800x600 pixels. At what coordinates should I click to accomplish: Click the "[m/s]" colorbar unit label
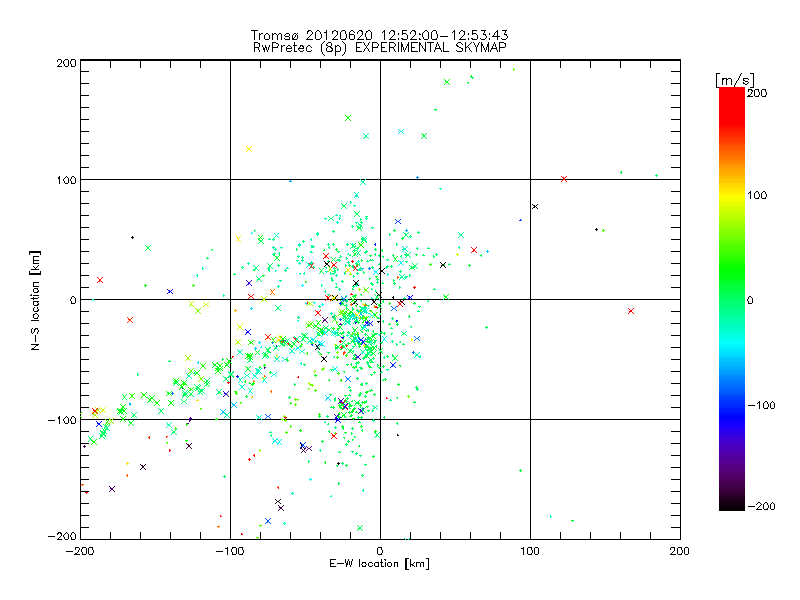735,80
